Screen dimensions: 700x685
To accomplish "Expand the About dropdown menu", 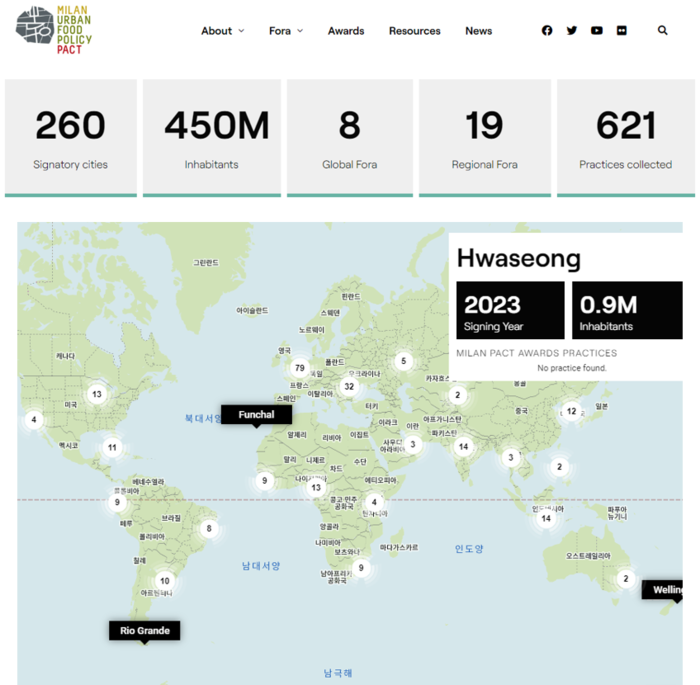I will click(x=222, y=31).
